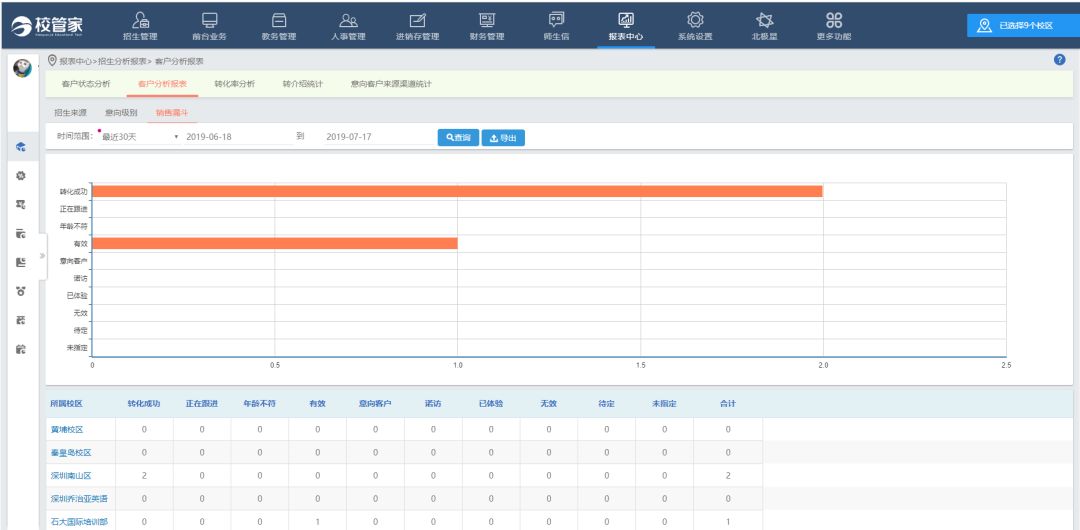
Task: Select the 意向级别 sub-tab
Action: tap(121, 113)
